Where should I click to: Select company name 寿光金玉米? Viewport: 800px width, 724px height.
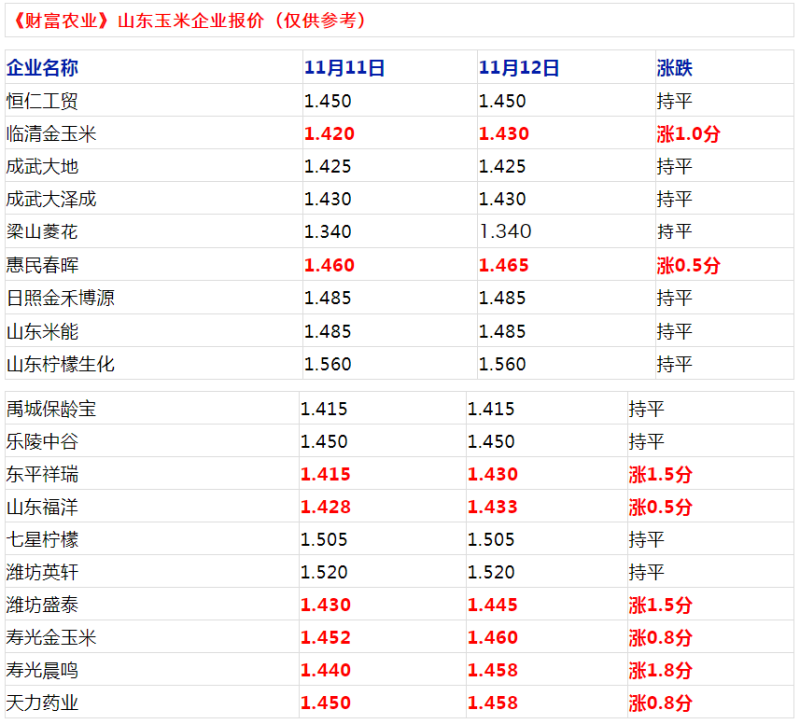(52, 637)
